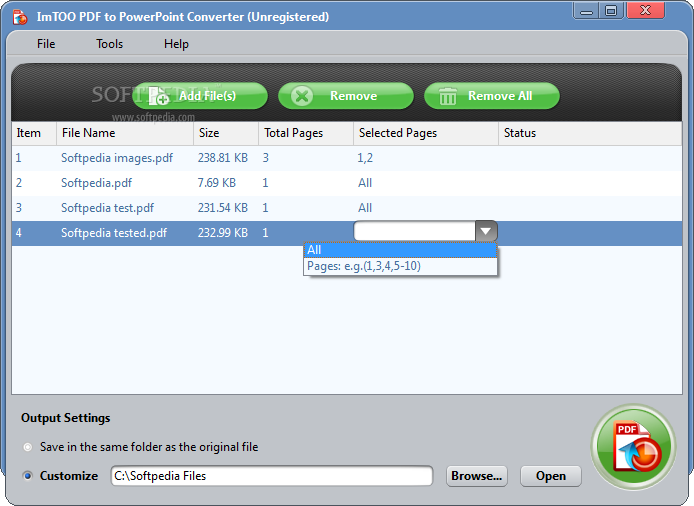Click the Remove All button

tap(492, 96)
